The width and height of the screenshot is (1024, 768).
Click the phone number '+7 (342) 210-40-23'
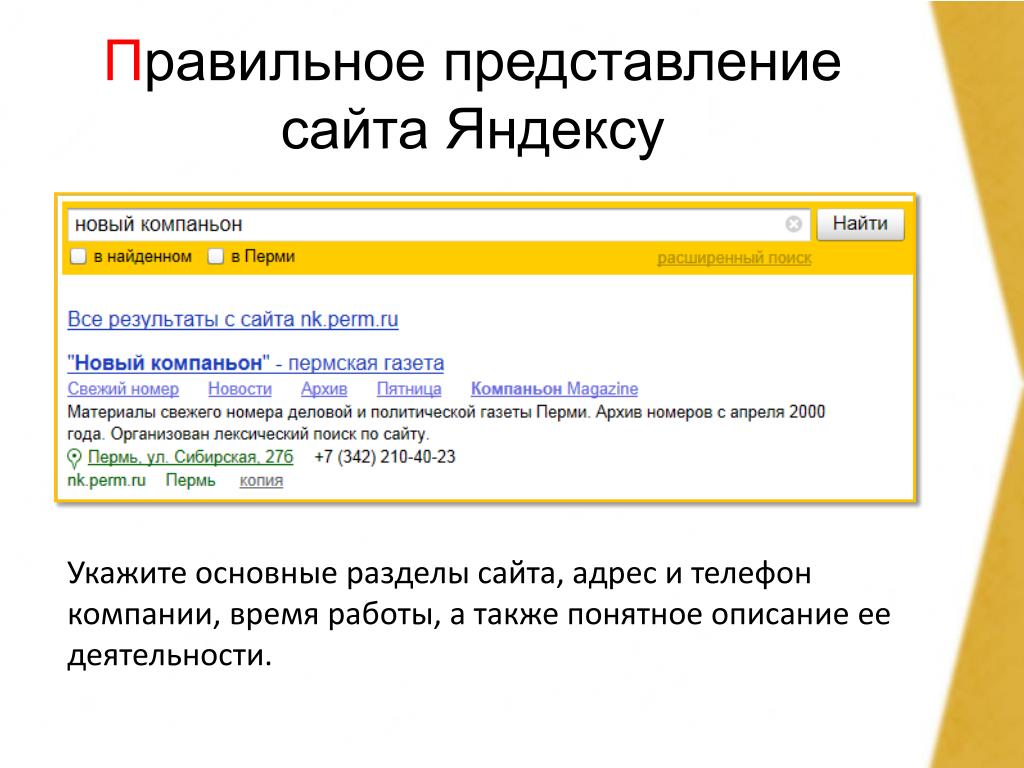pos(385,457)
